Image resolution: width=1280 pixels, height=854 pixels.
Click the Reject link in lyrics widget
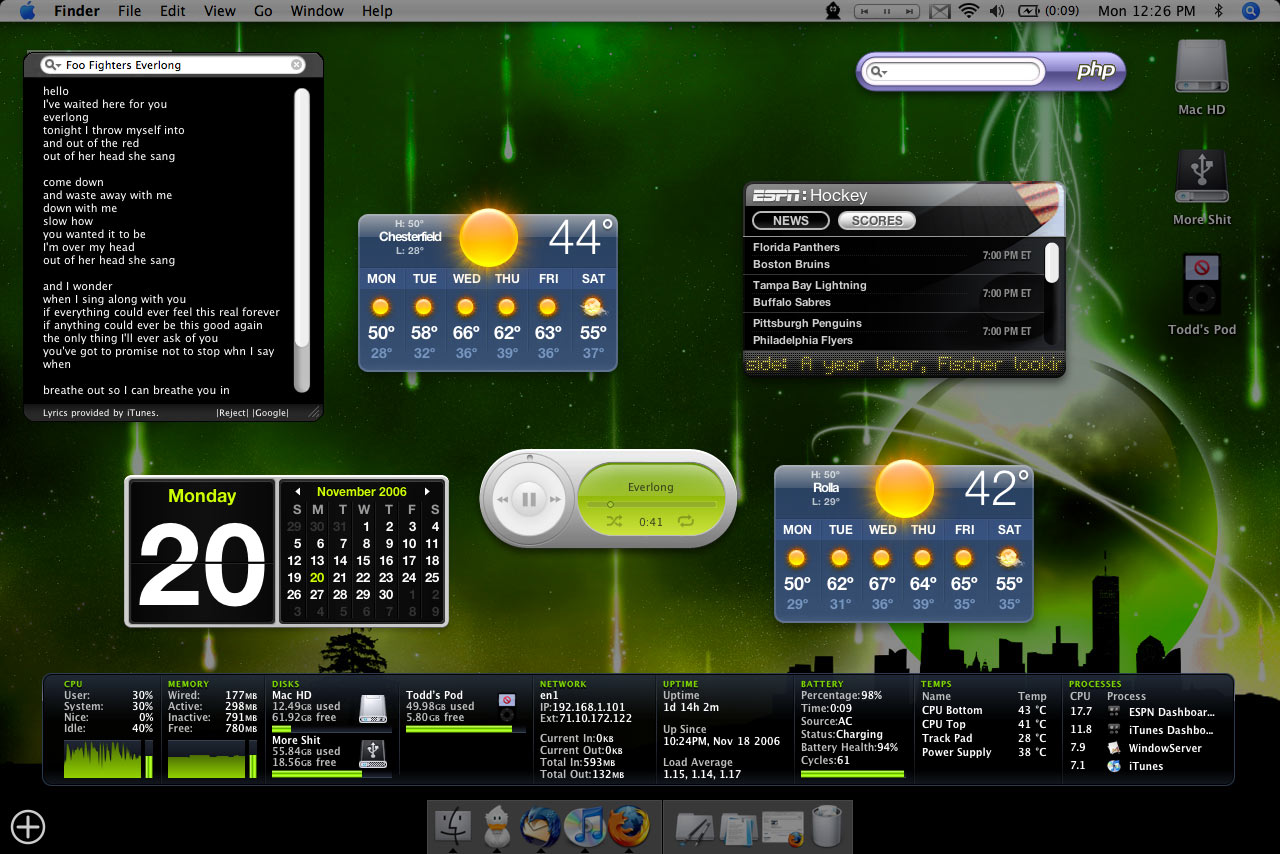232,413
